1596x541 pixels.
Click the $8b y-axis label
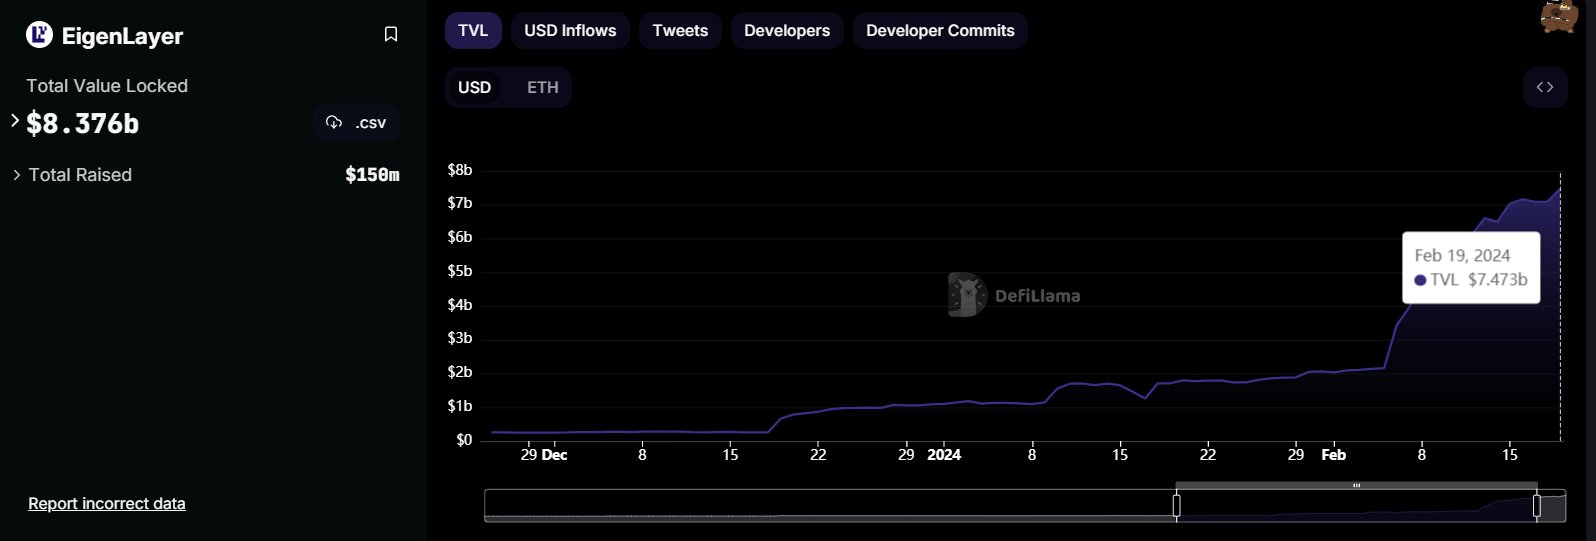[x=460, y=170]
